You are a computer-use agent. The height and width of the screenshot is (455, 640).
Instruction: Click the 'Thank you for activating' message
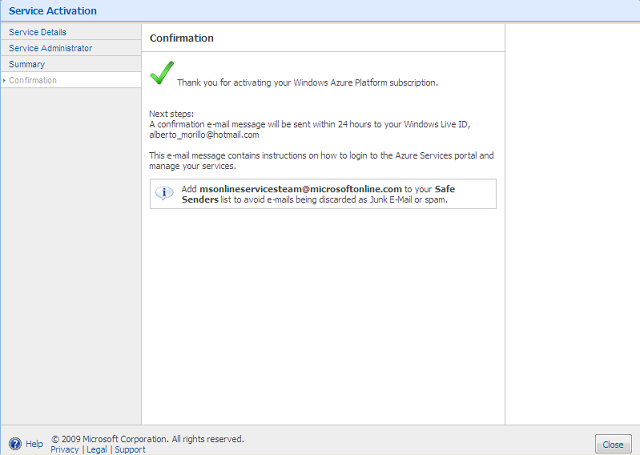click(307, 83)
